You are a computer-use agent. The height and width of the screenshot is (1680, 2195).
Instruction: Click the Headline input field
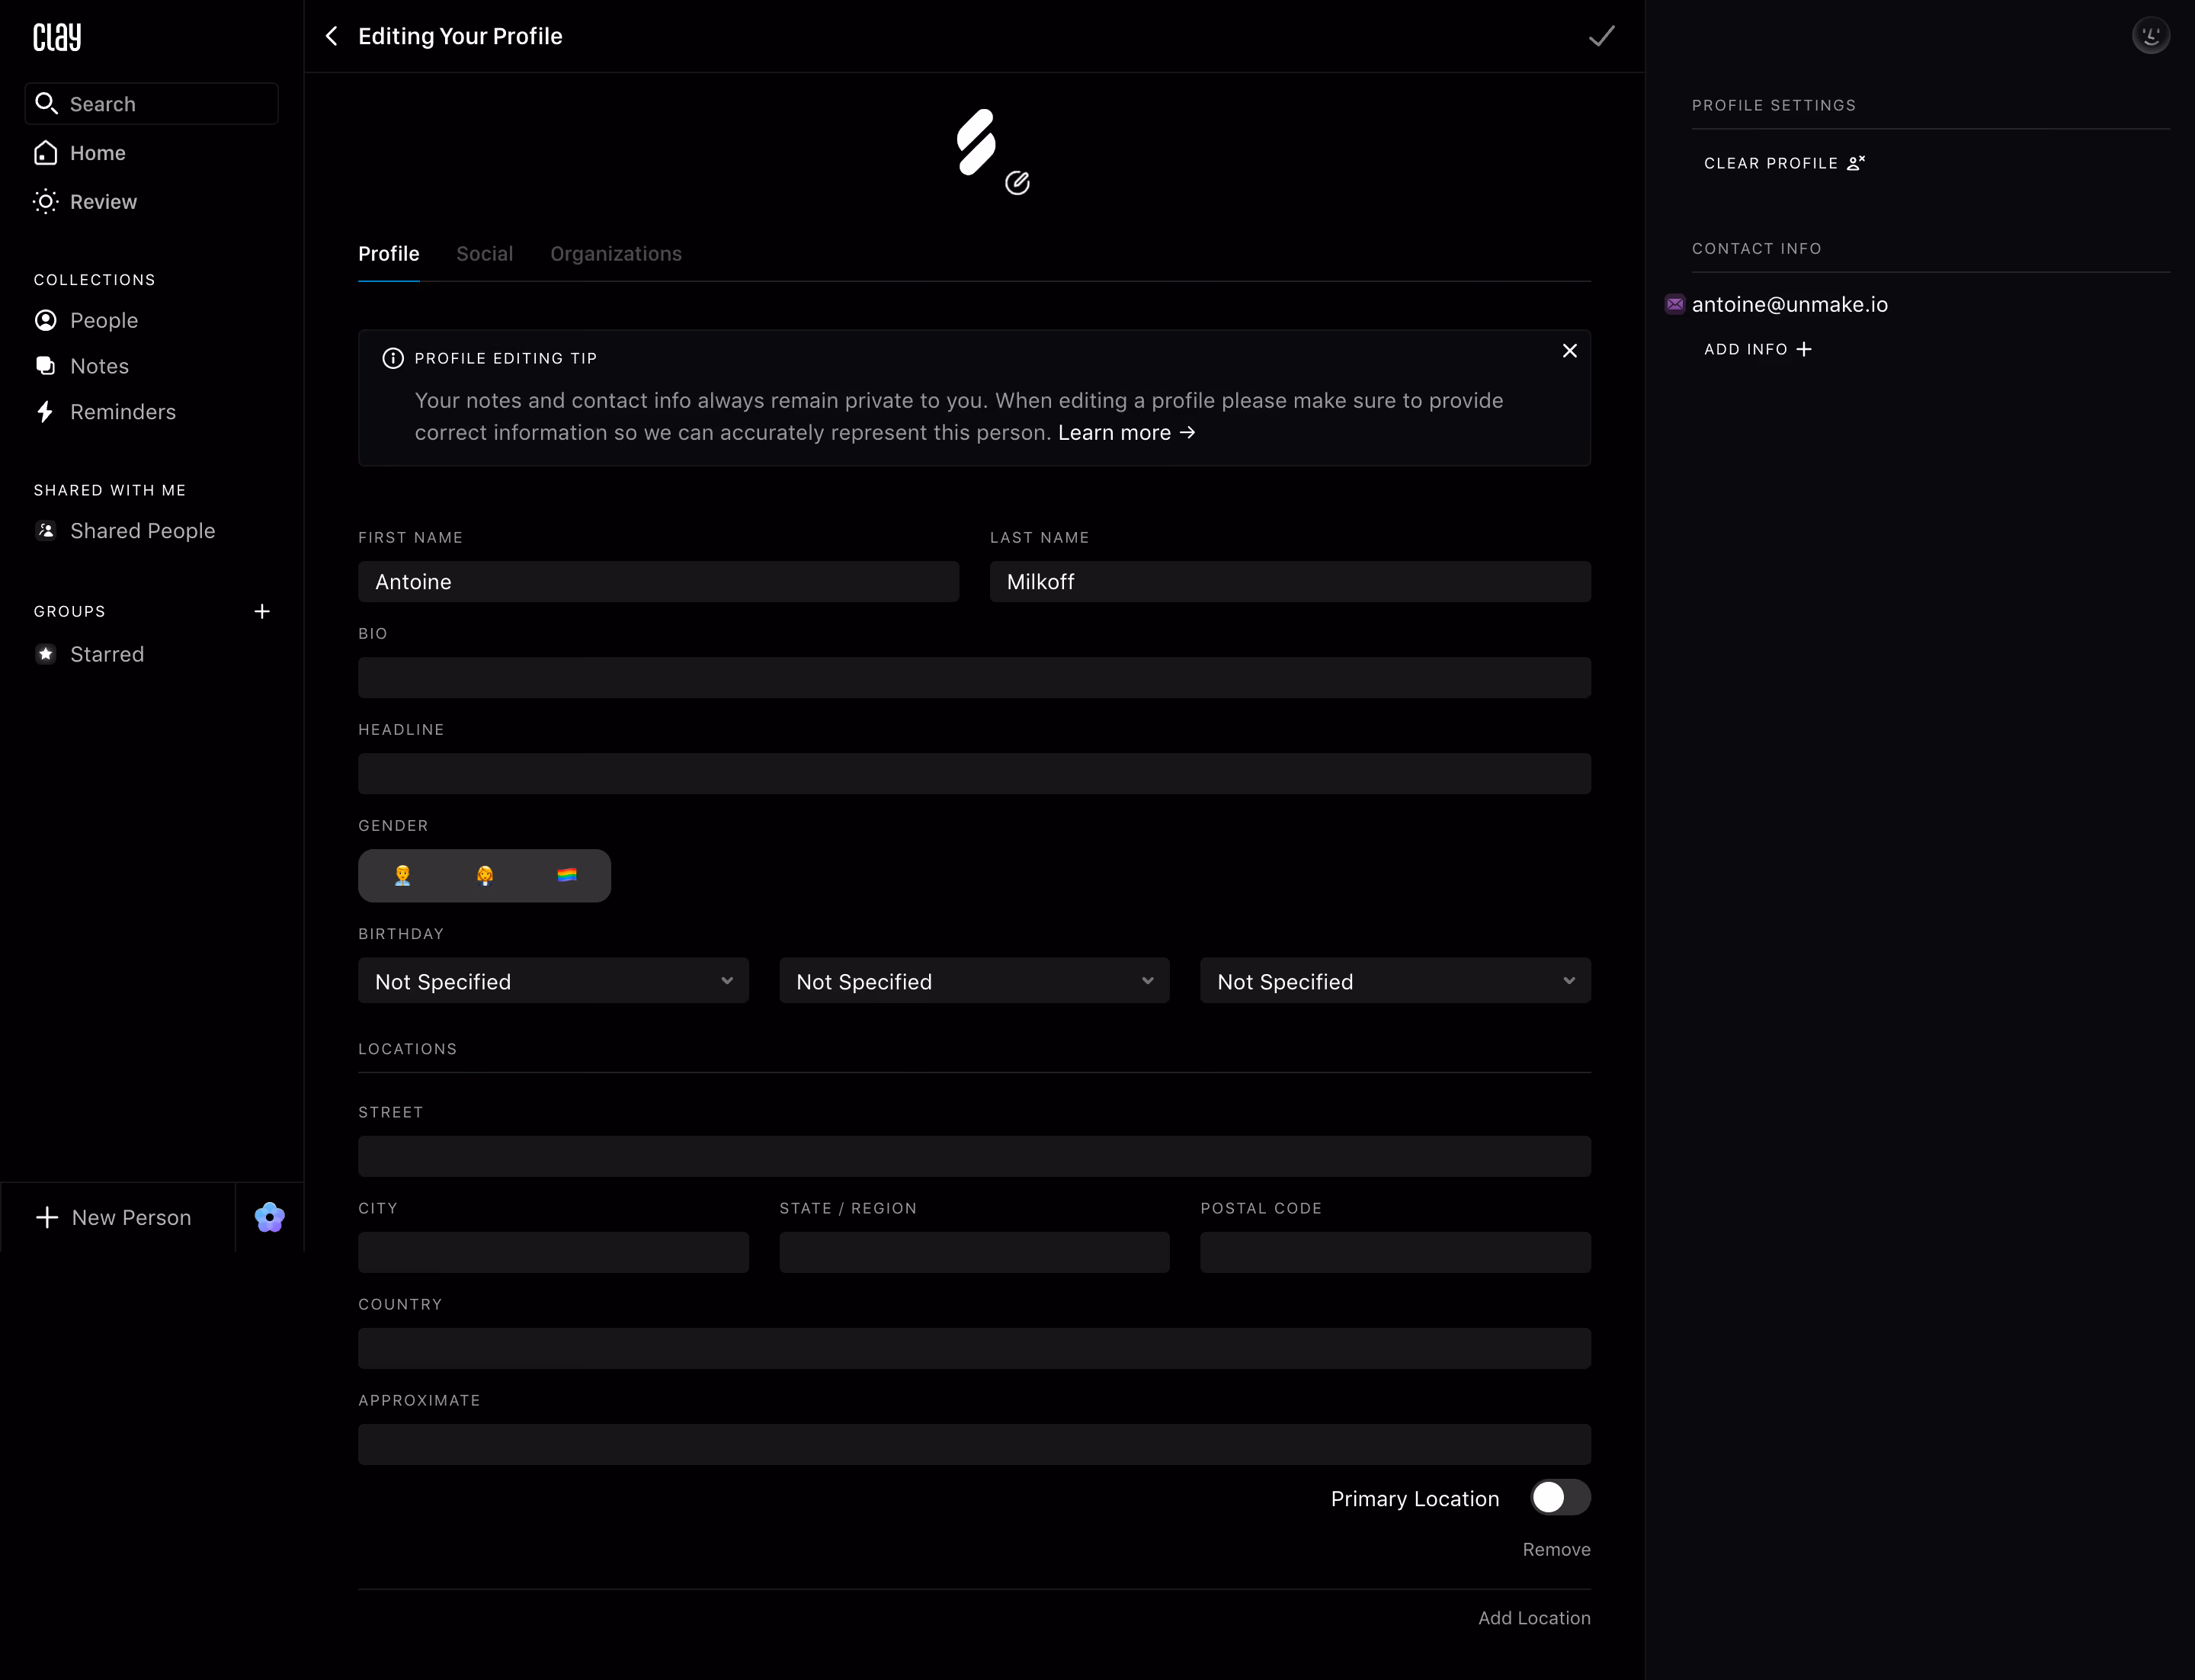click(974, 774)
